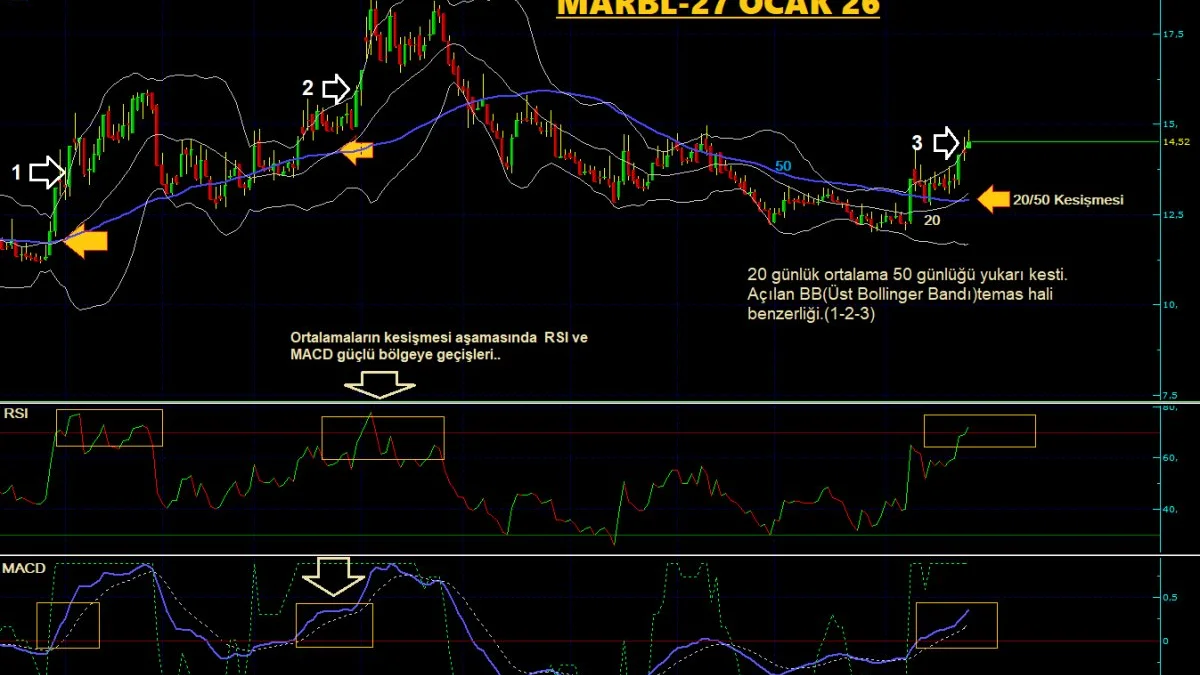Viewport: 1200px width, 675px height.
Task: Click the 14,52 current price label
Action: [x=1176, y=142]
